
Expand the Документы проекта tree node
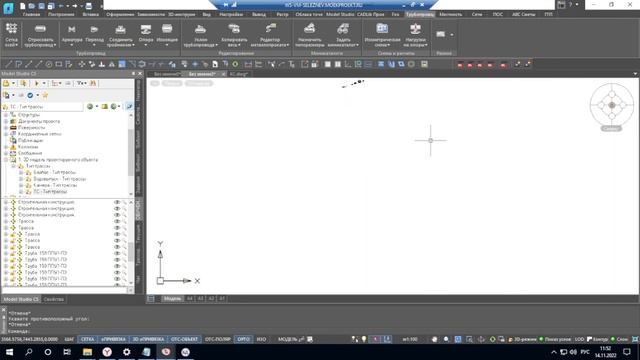pyautogui.click(x=6, y=121)
